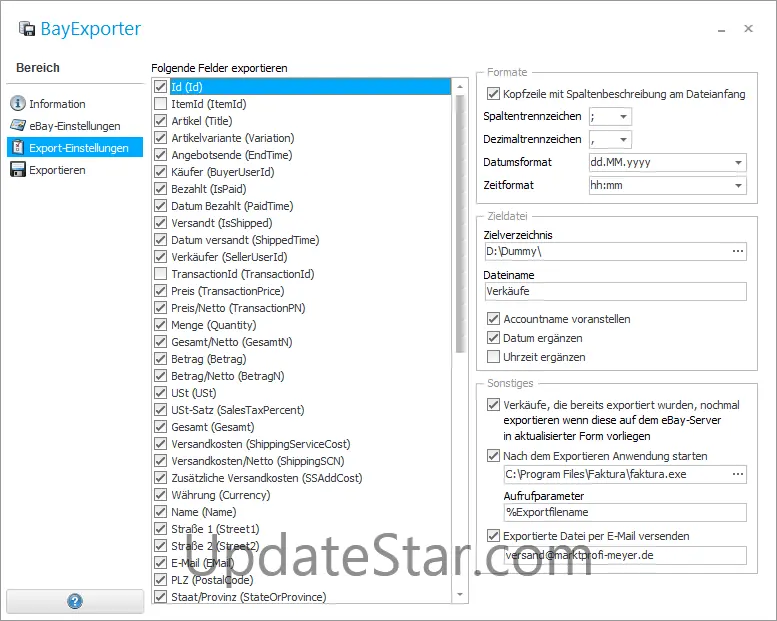This screenshot has width=777, height=621.
Task: Click the BayExporter app logo icon
Action: pyautogui.click(x=27, y=29)
